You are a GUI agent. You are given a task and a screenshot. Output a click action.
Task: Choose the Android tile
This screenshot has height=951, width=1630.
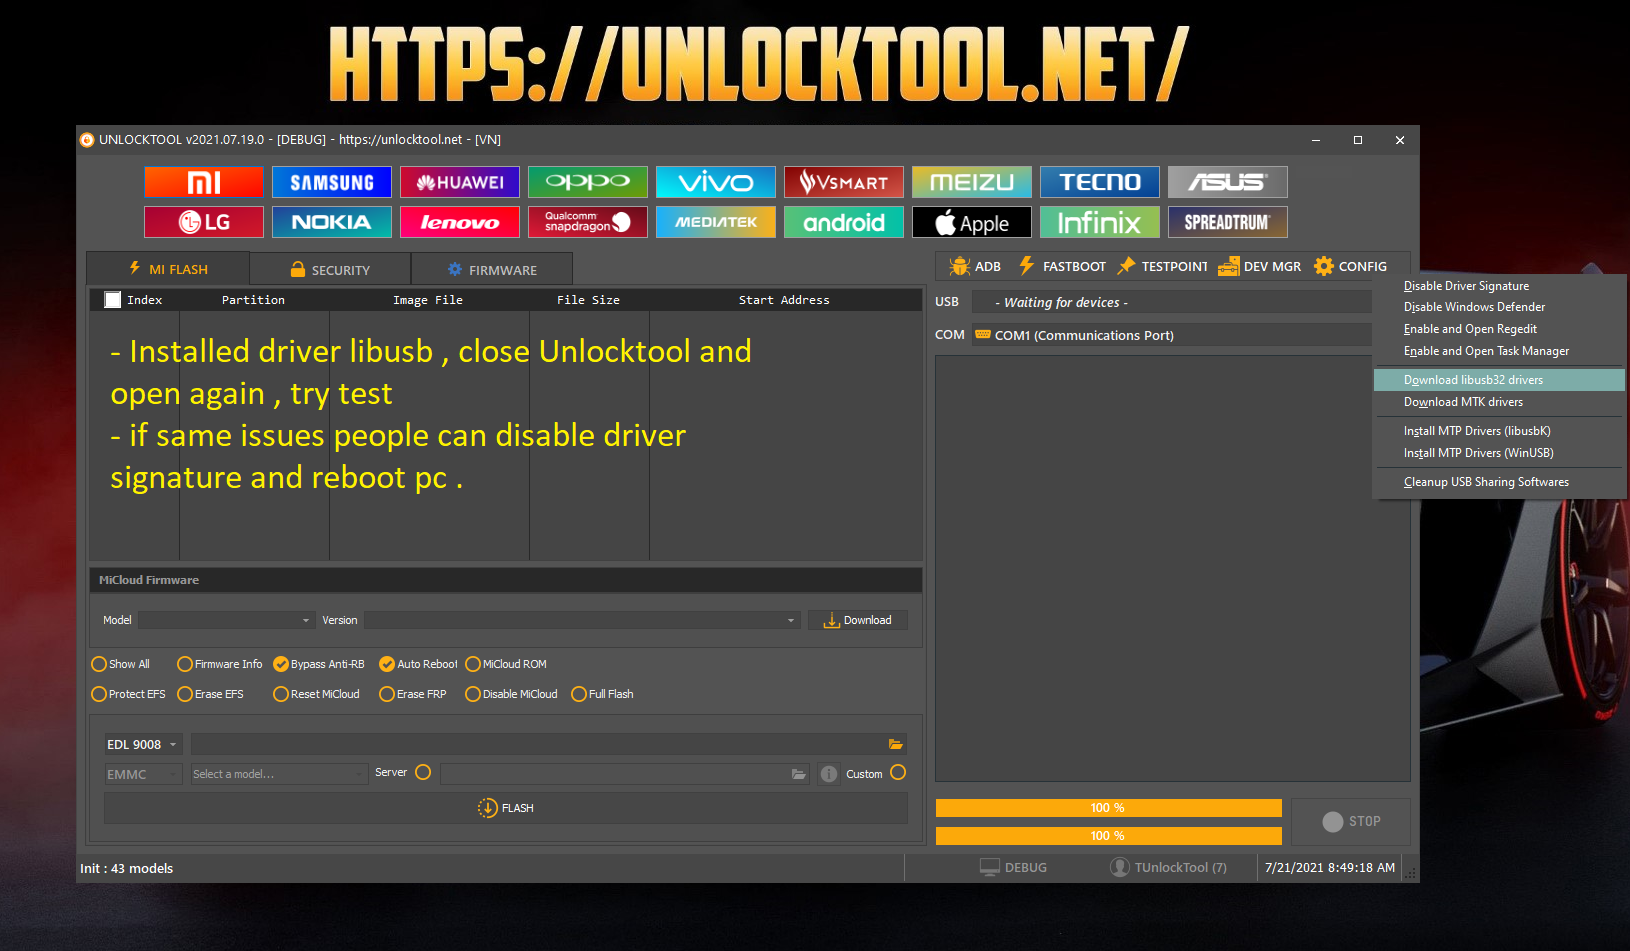(x=844, y=222)
